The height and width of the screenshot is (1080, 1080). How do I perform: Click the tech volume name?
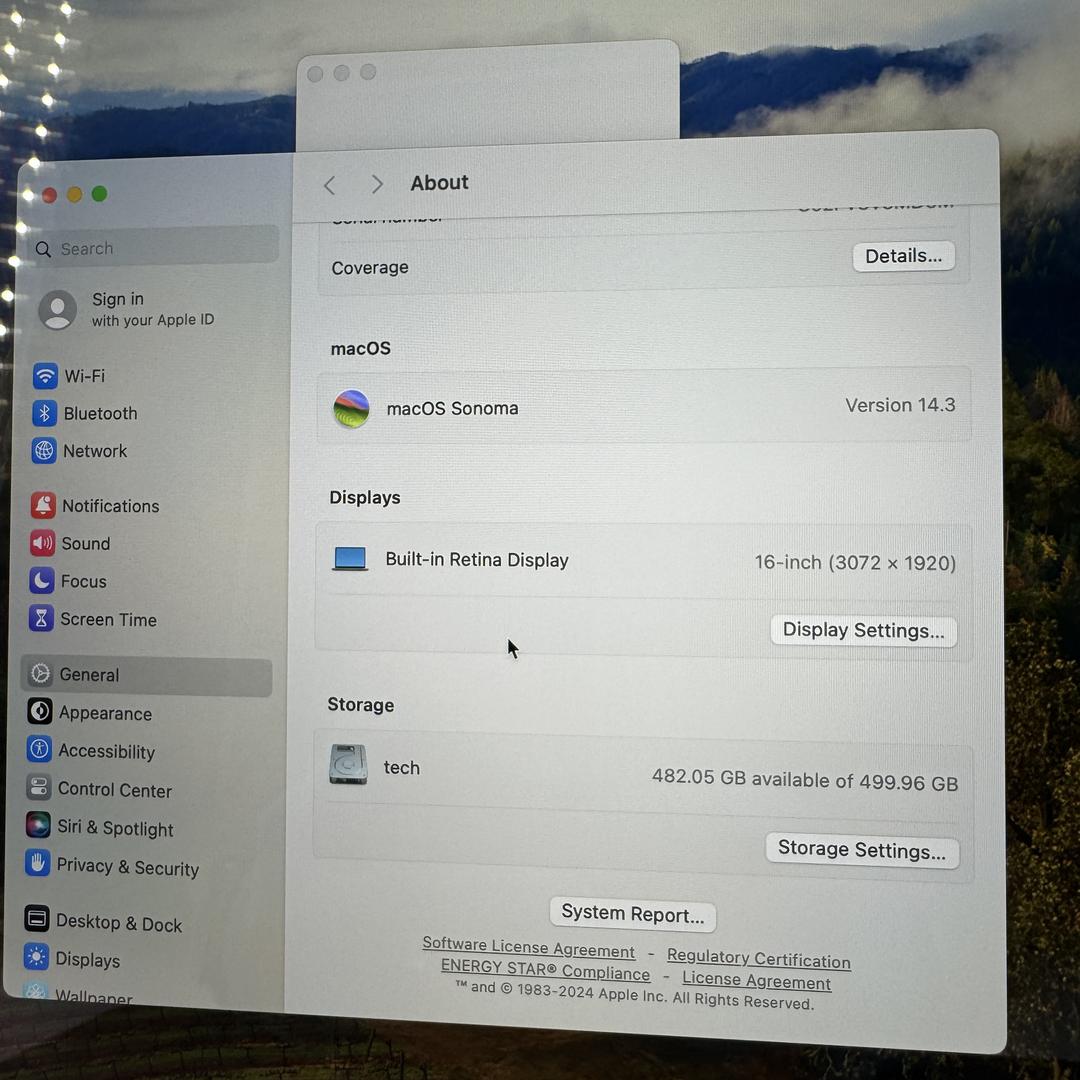click(x=402, y=767)
